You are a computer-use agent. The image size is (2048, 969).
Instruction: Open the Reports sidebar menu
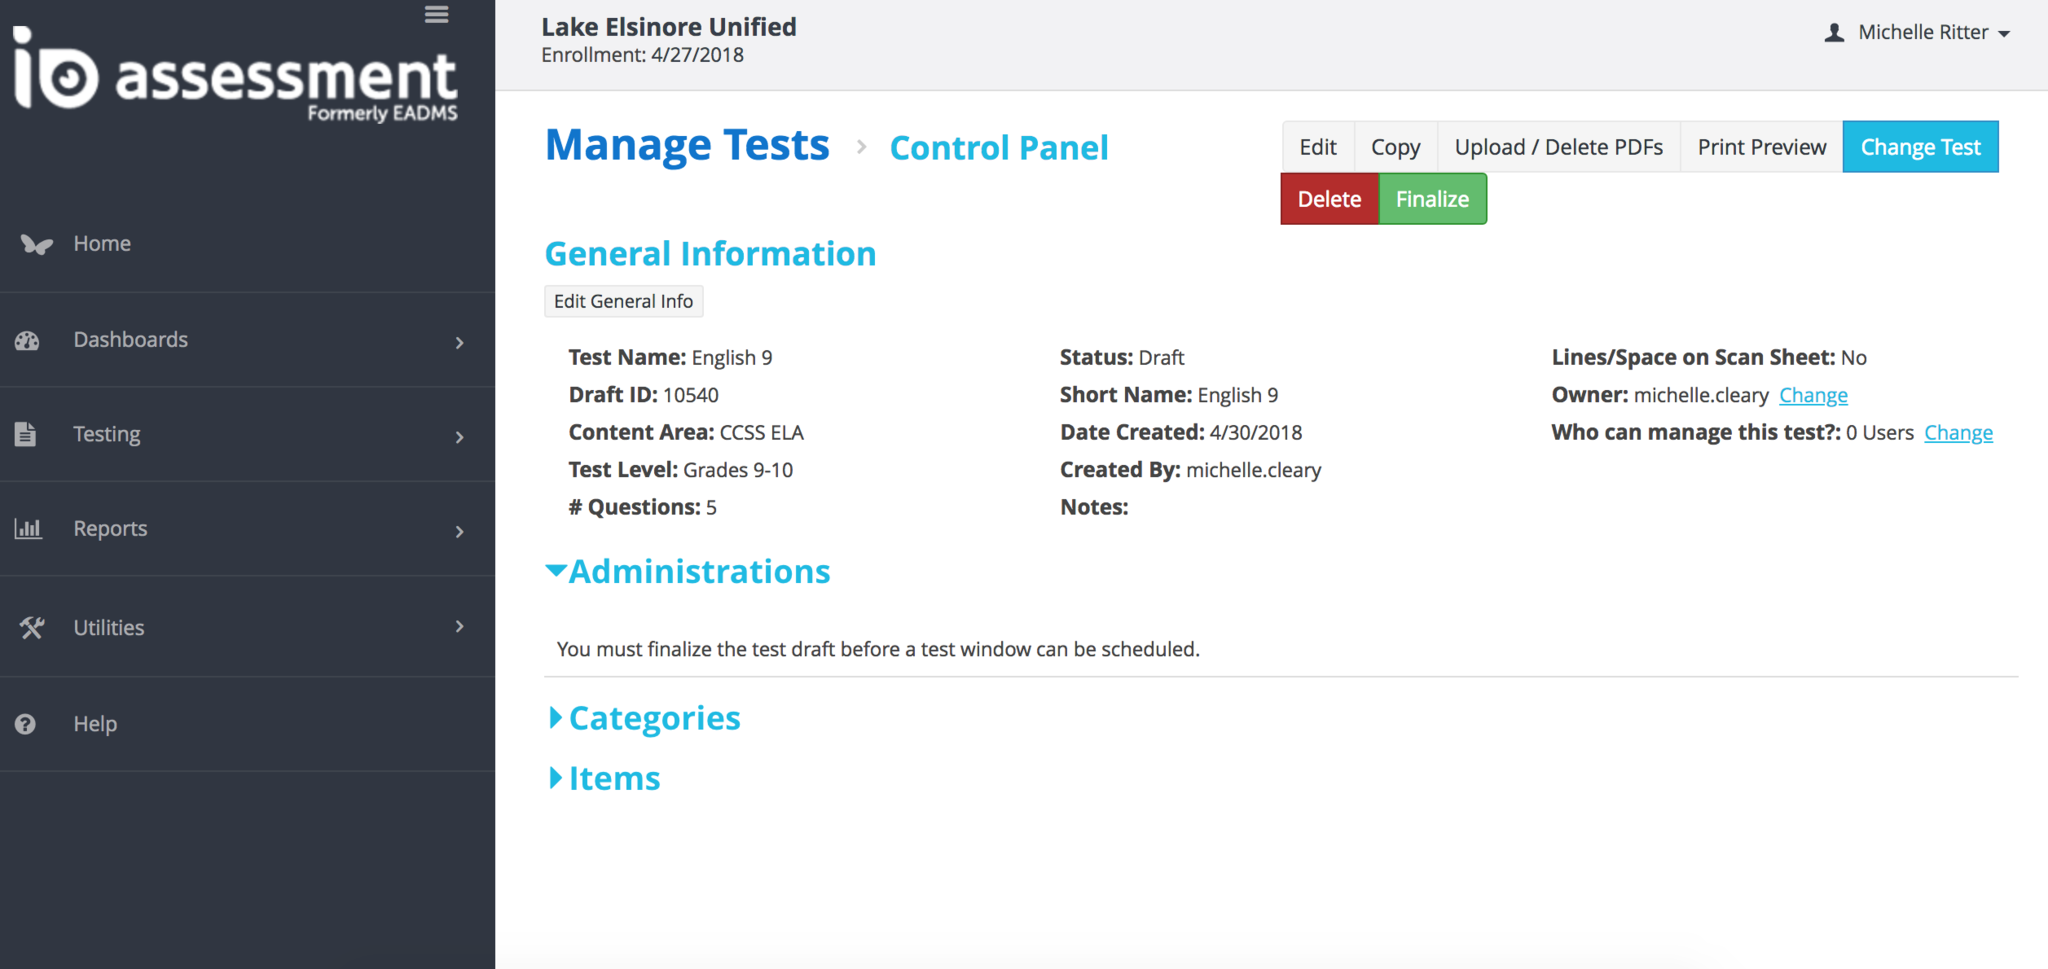tap(110, 529)
